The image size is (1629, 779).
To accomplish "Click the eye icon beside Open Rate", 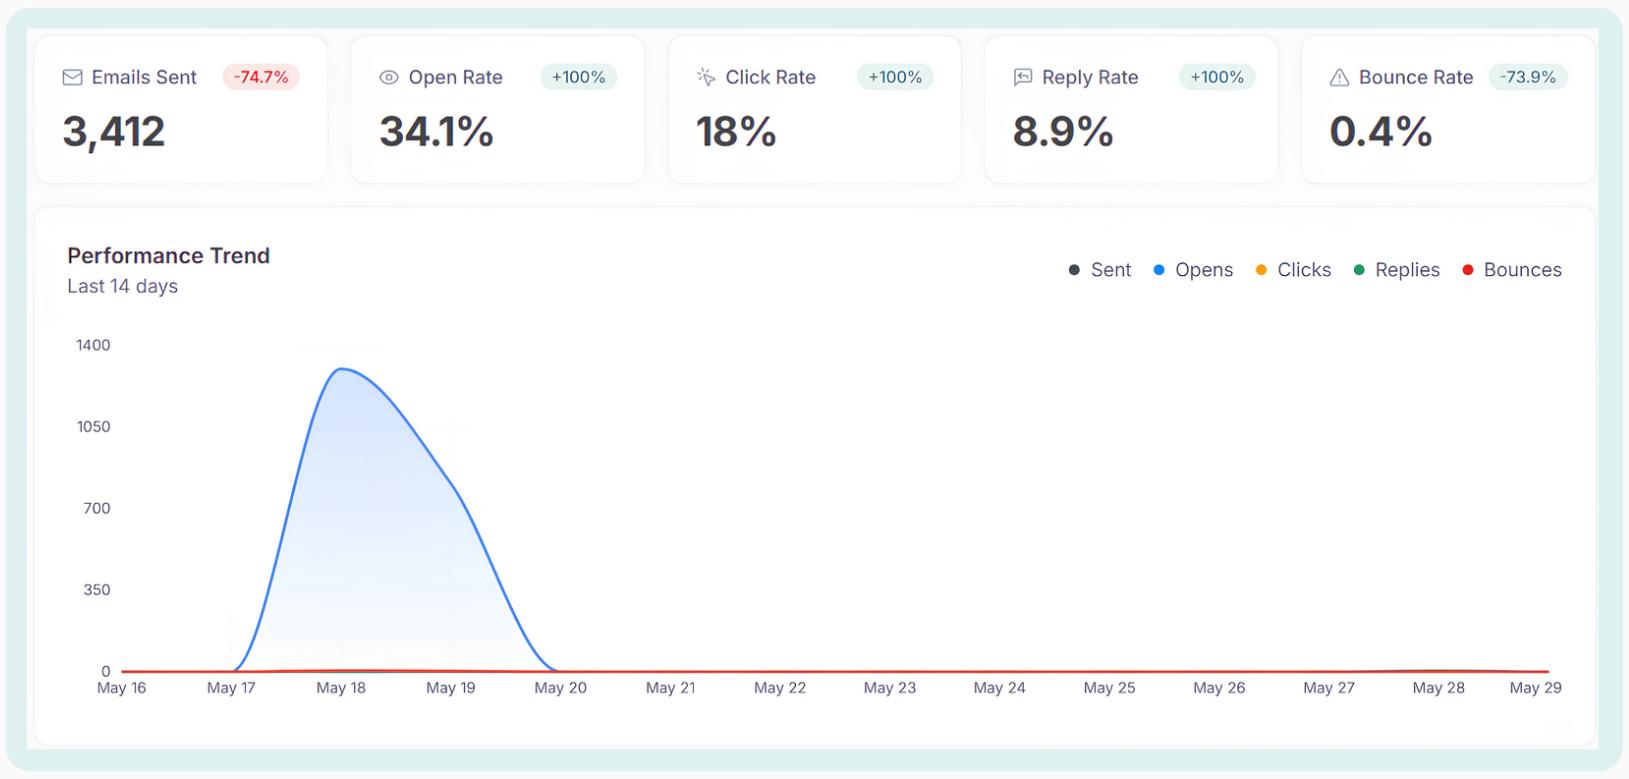I will pyautogui.click(x=389, y=77).
